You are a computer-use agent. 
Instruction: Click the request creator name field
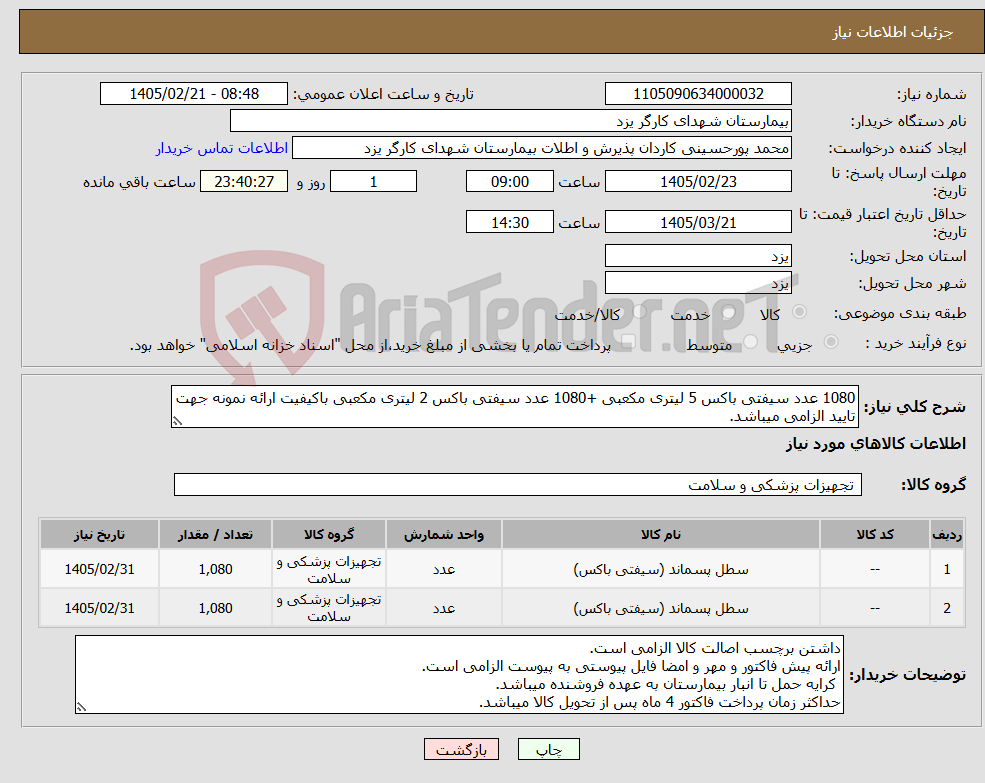(x=541, y=148)
